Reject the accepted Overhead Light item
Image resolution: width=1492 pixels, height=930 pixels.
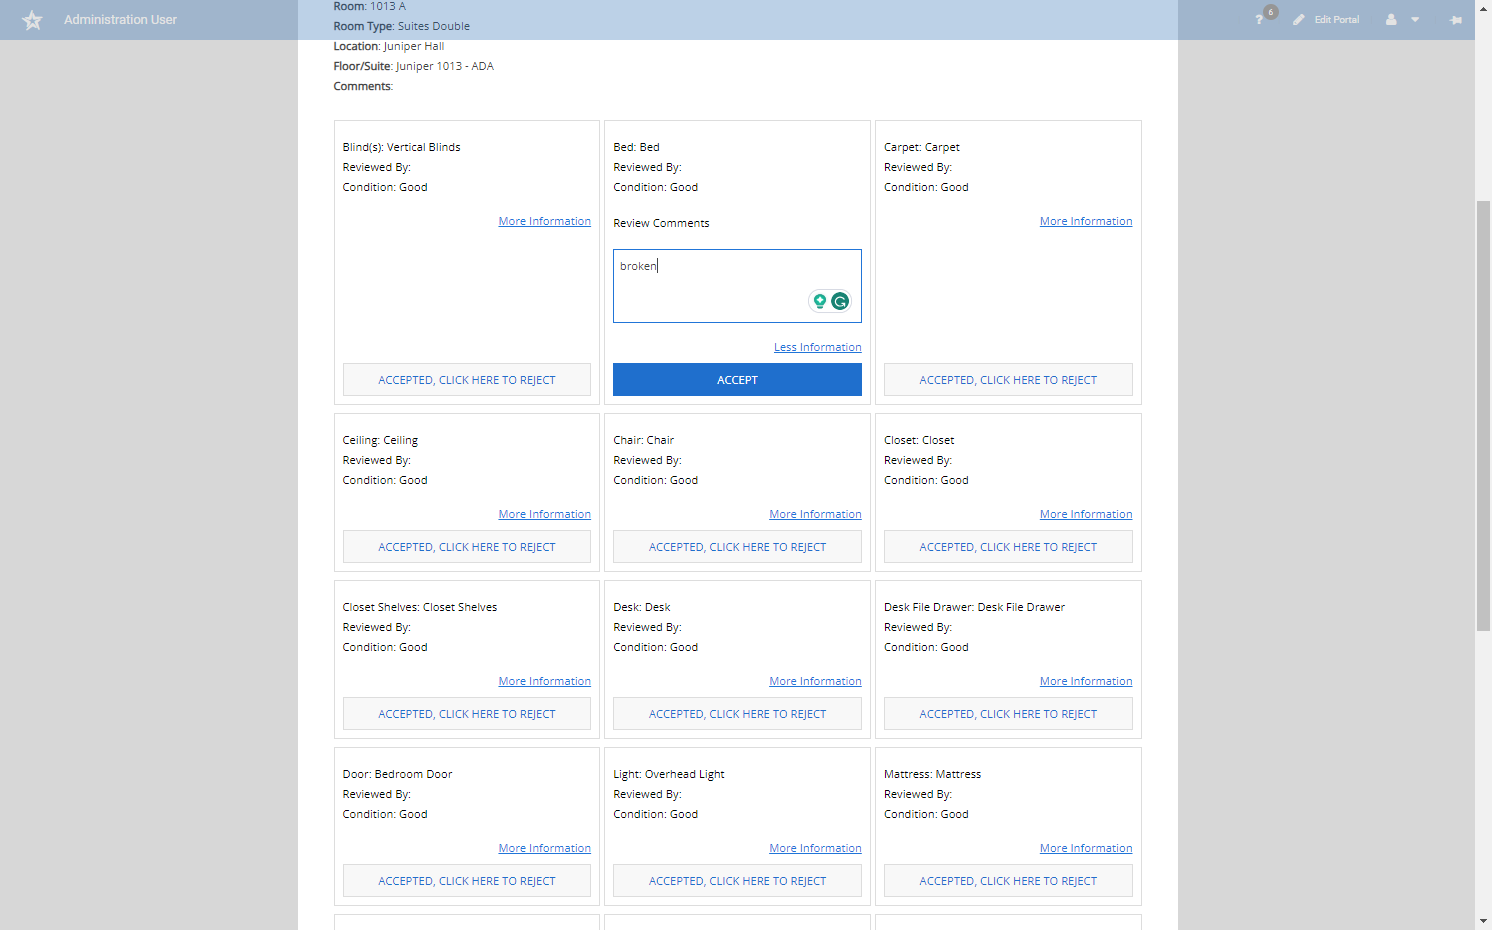coord(737,881)
